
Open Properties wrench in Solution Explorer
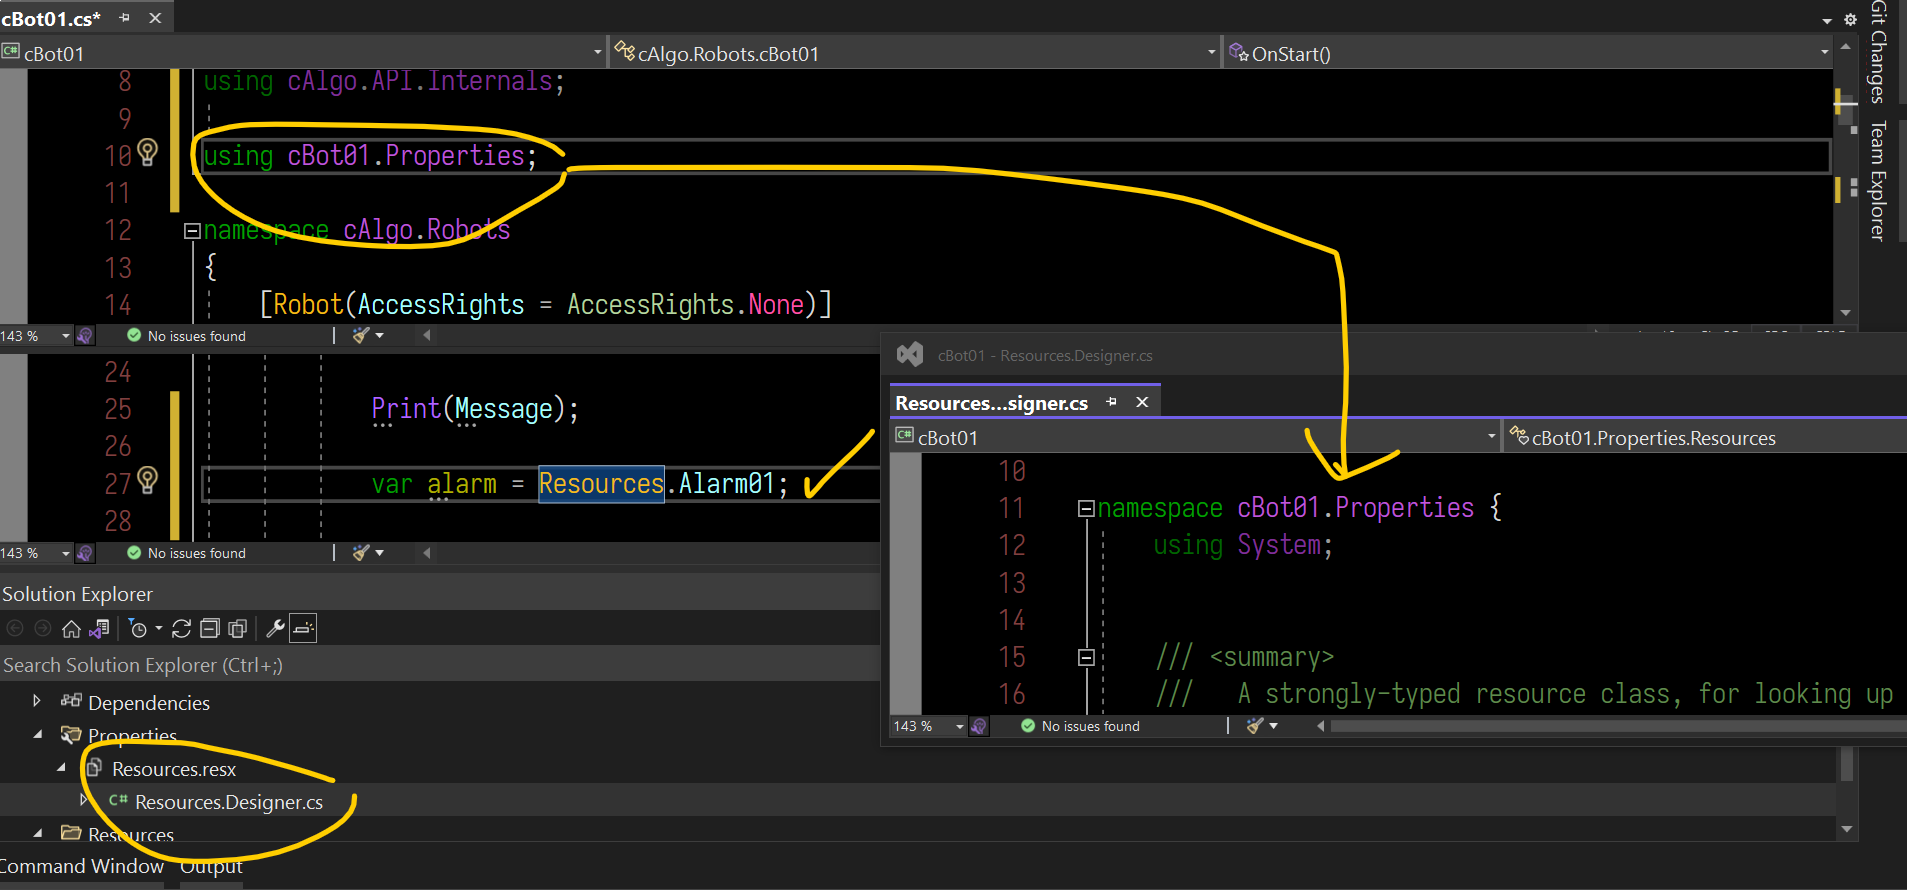pos(275,629)
